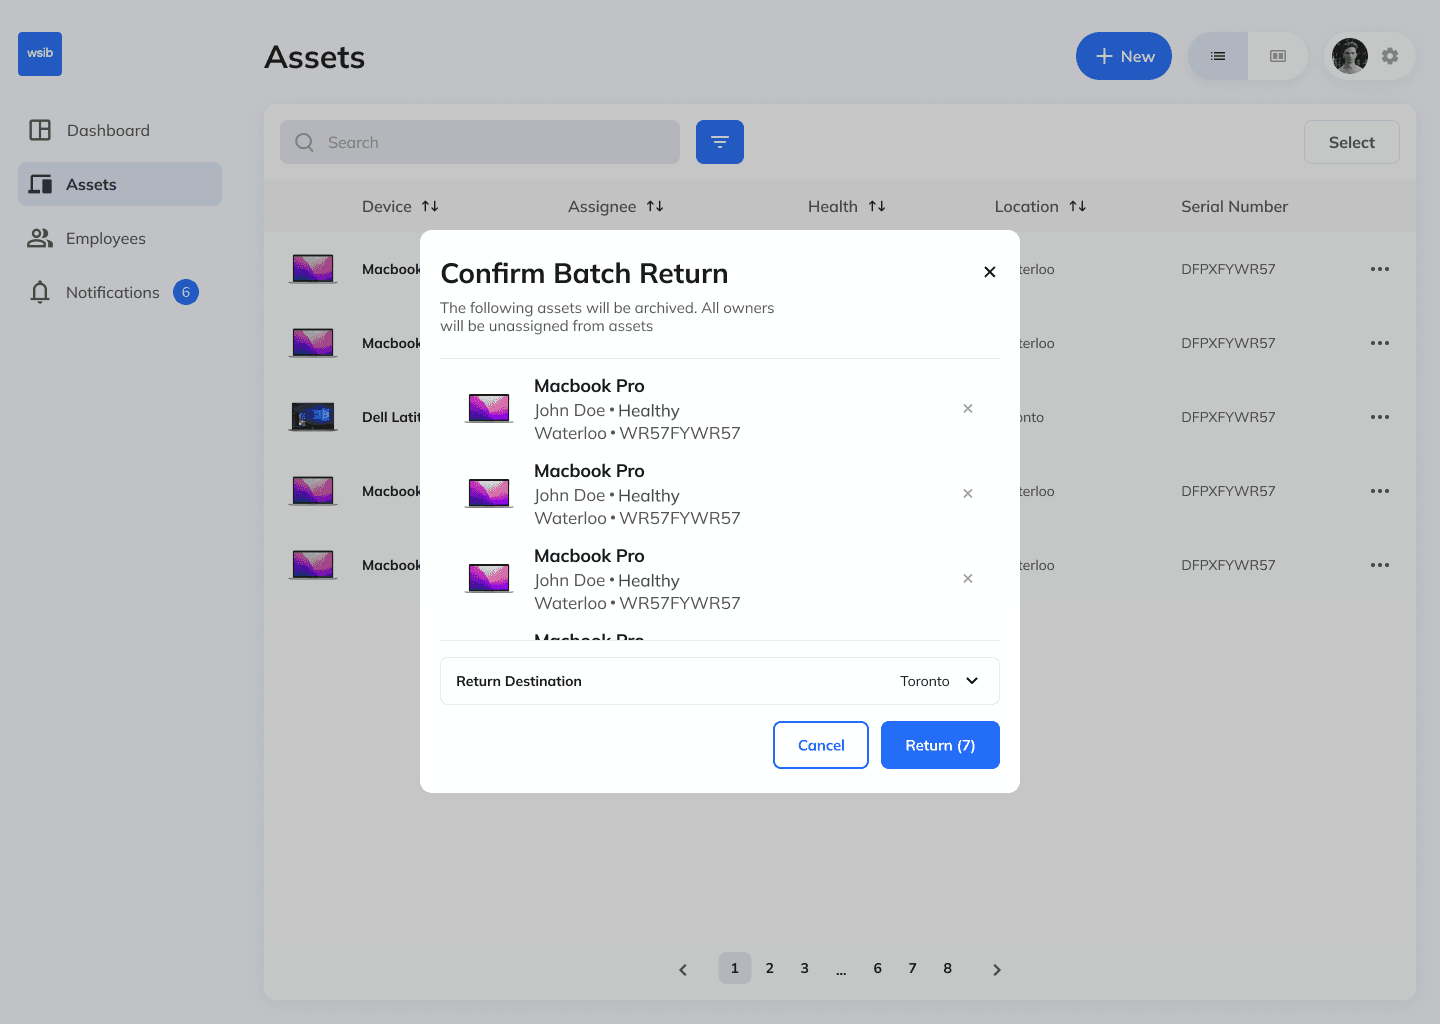Image resolution: width=1440 pixels, height=1024 pixels.
Task: Click second Macbook Pro thumbnail in dialog
Action: (489, 493)
